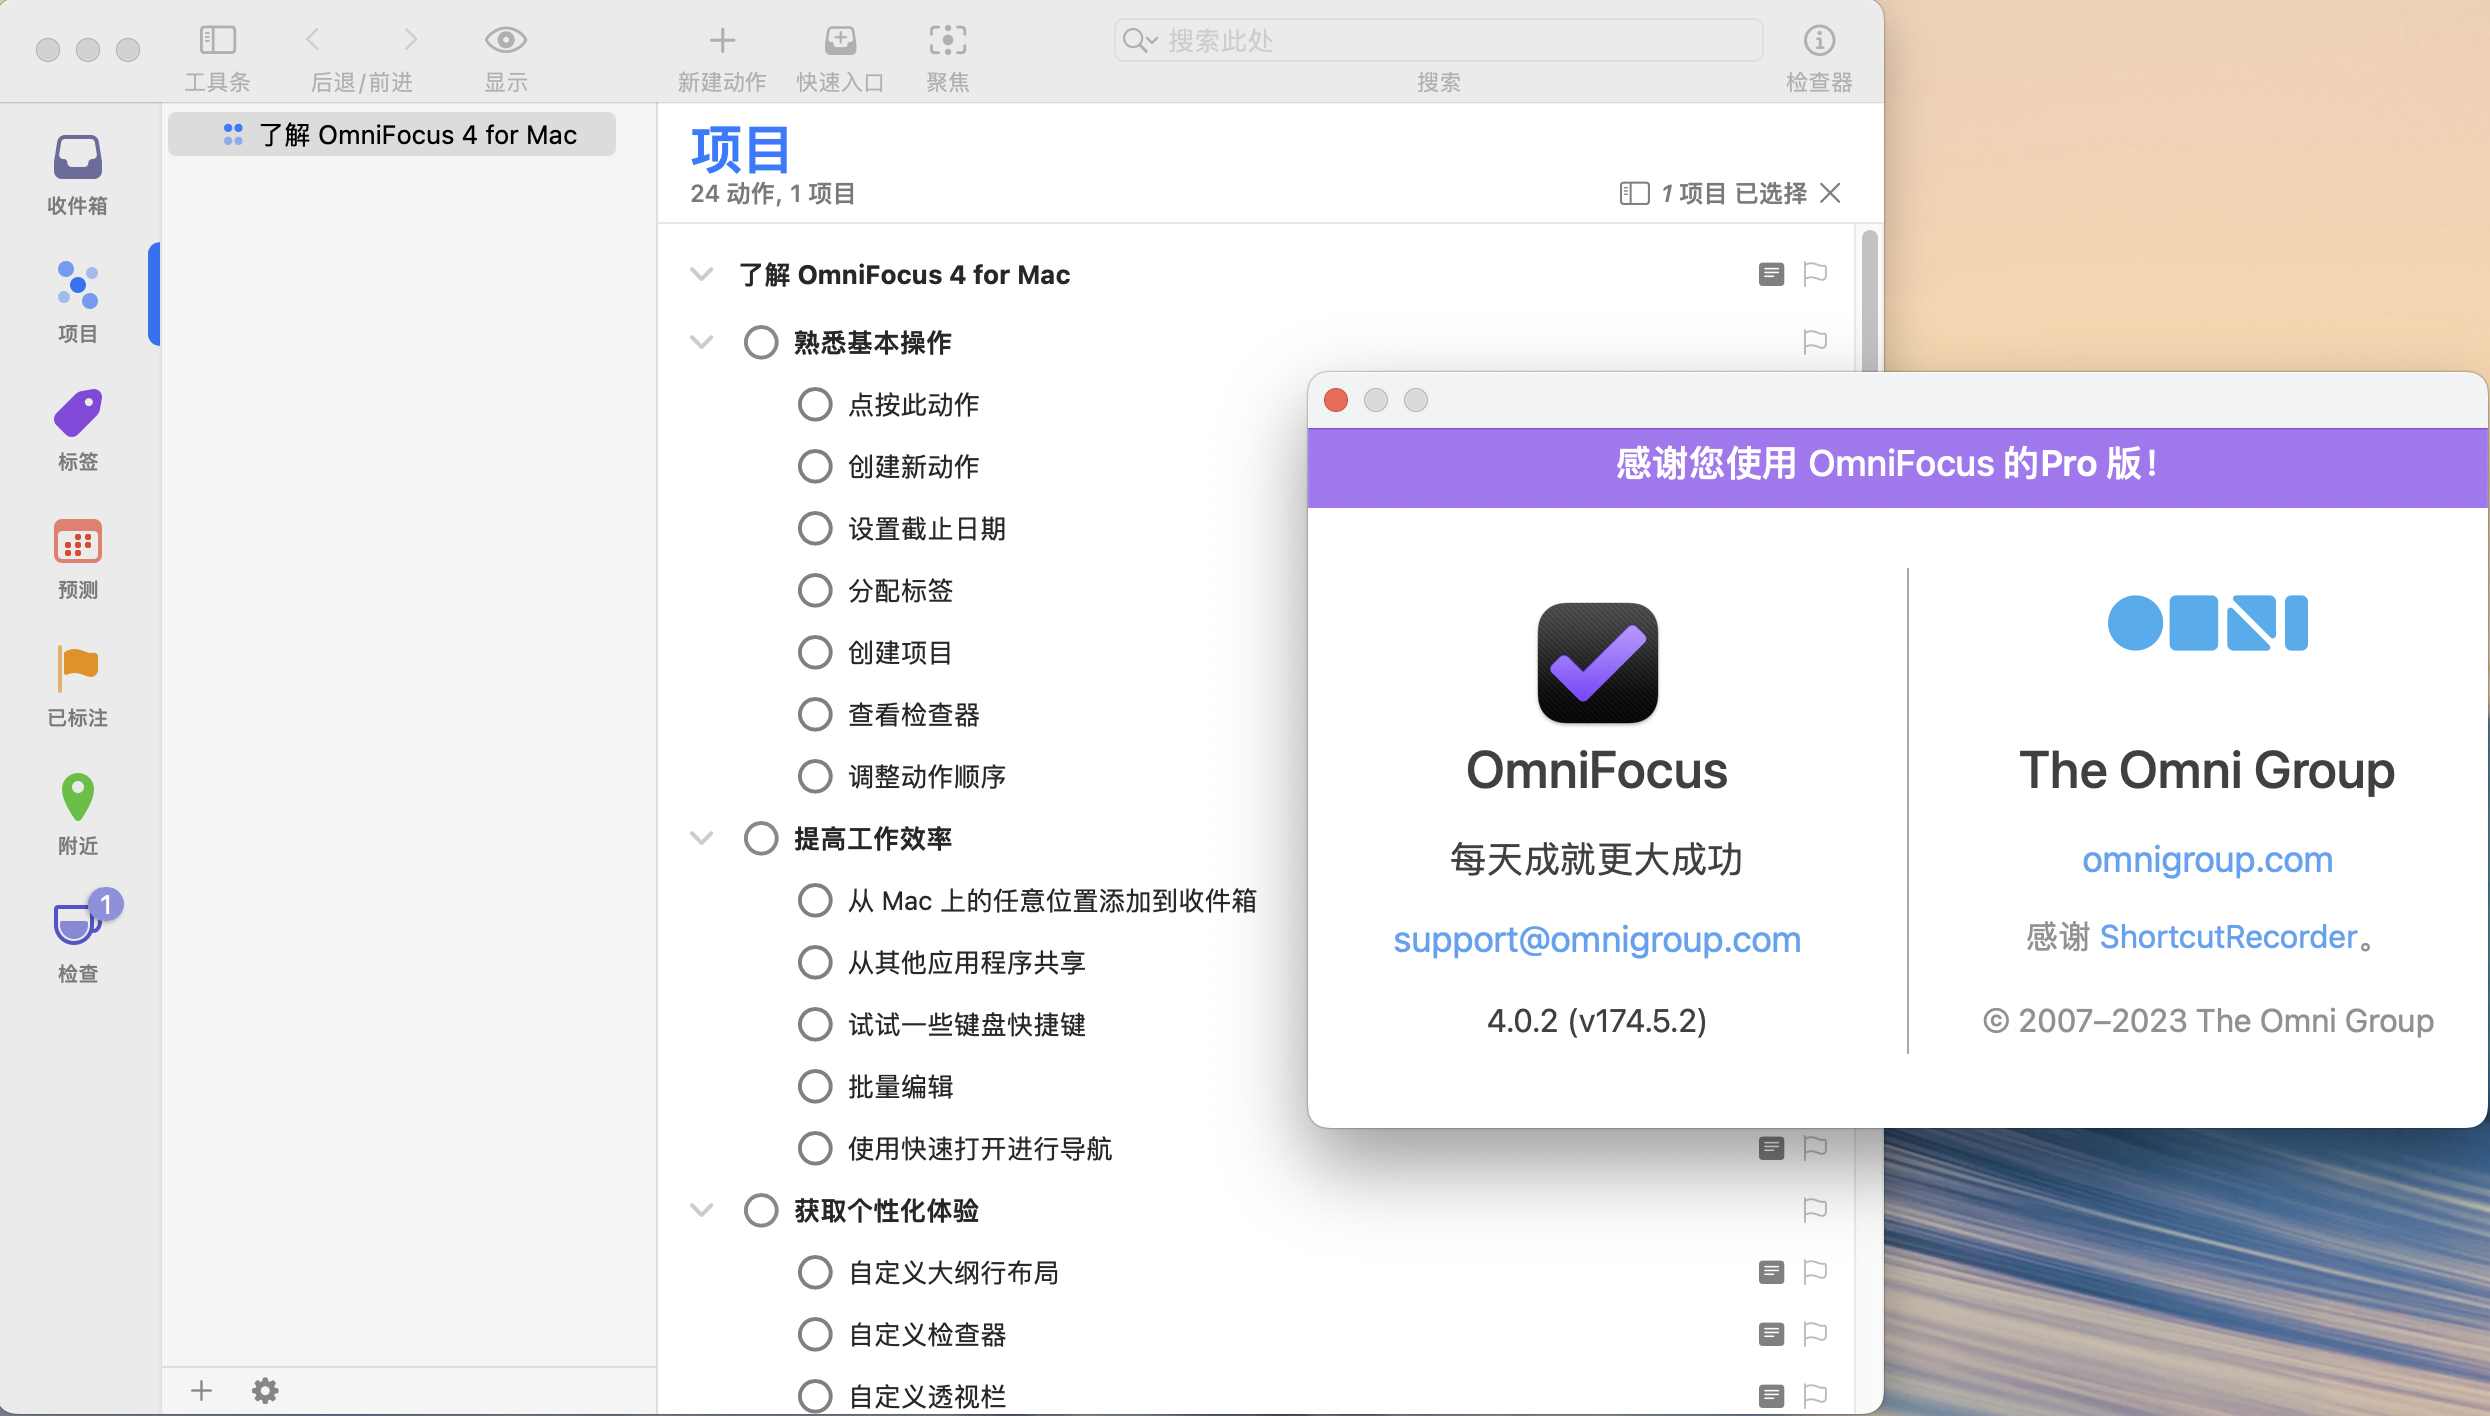Image resolution: width=2490 pixels, height=1416 pixels.
Task: Open the 显示 view options eye icon
Action: coord(505,40)
